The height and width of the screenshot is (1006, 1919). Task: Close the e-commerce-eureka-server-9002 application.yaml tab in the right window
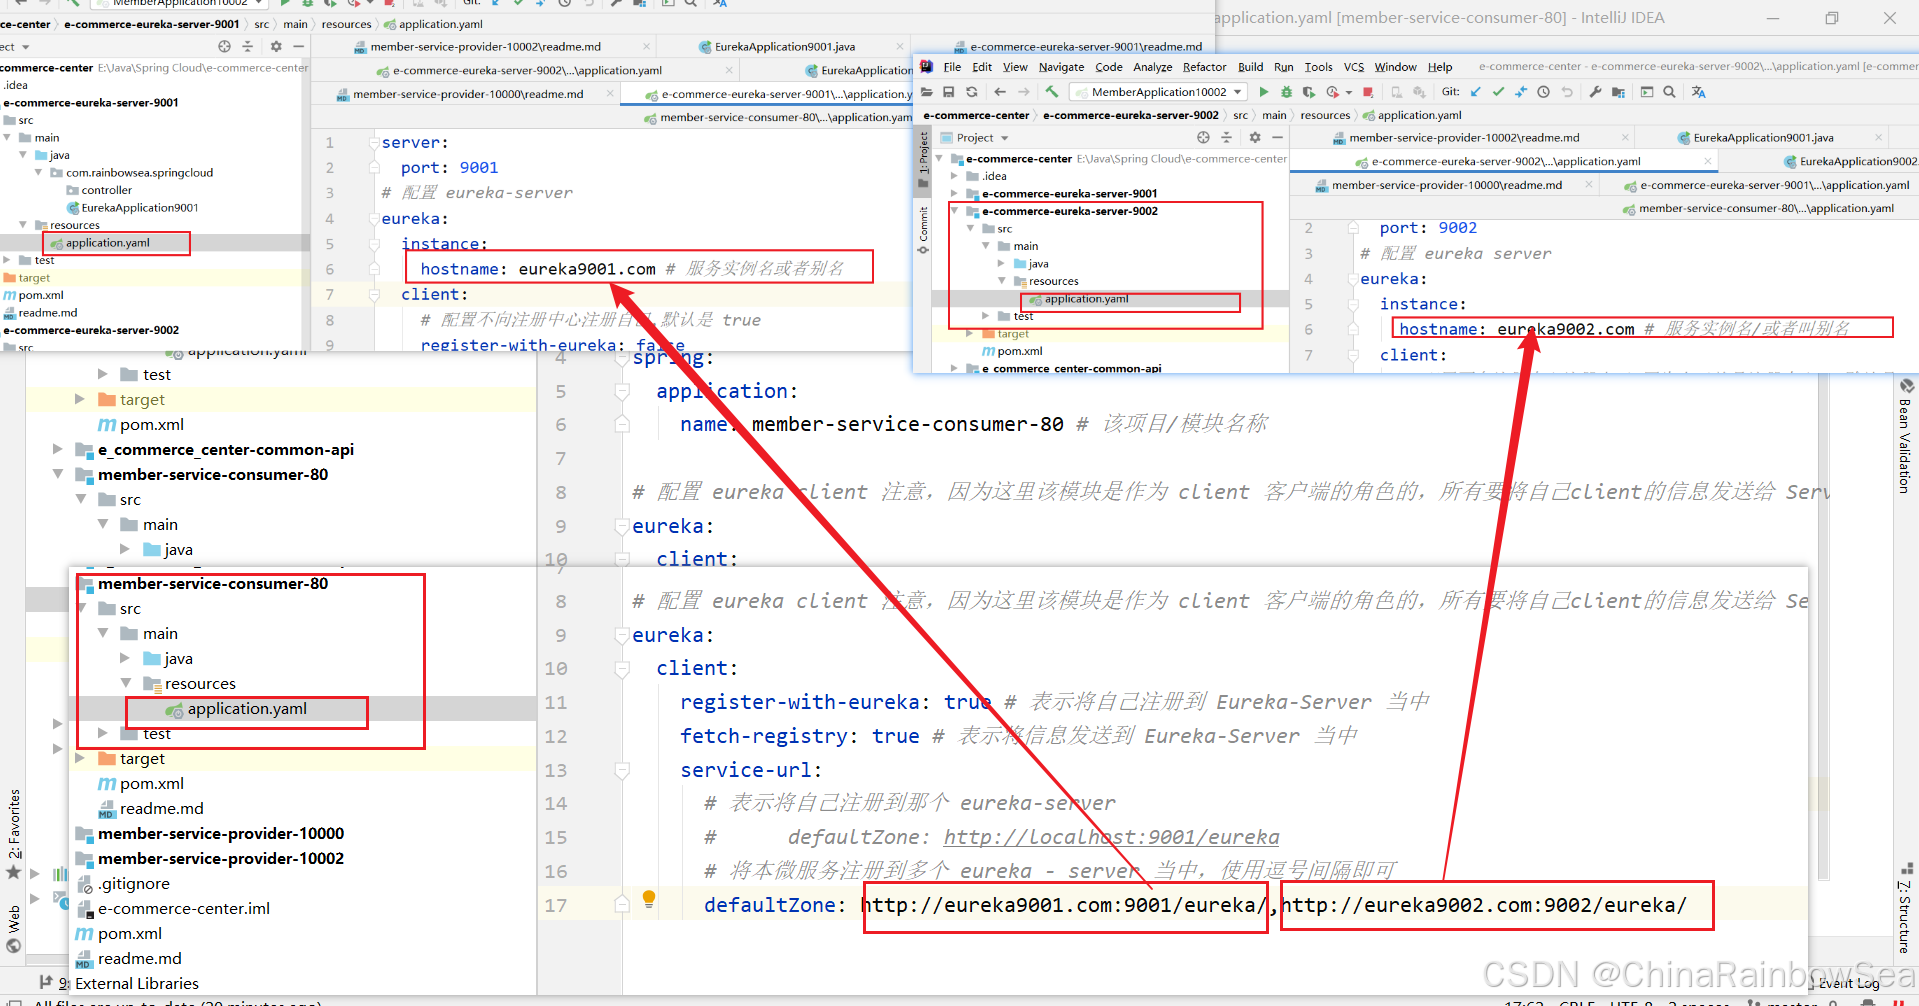(x=1708, y=161)
